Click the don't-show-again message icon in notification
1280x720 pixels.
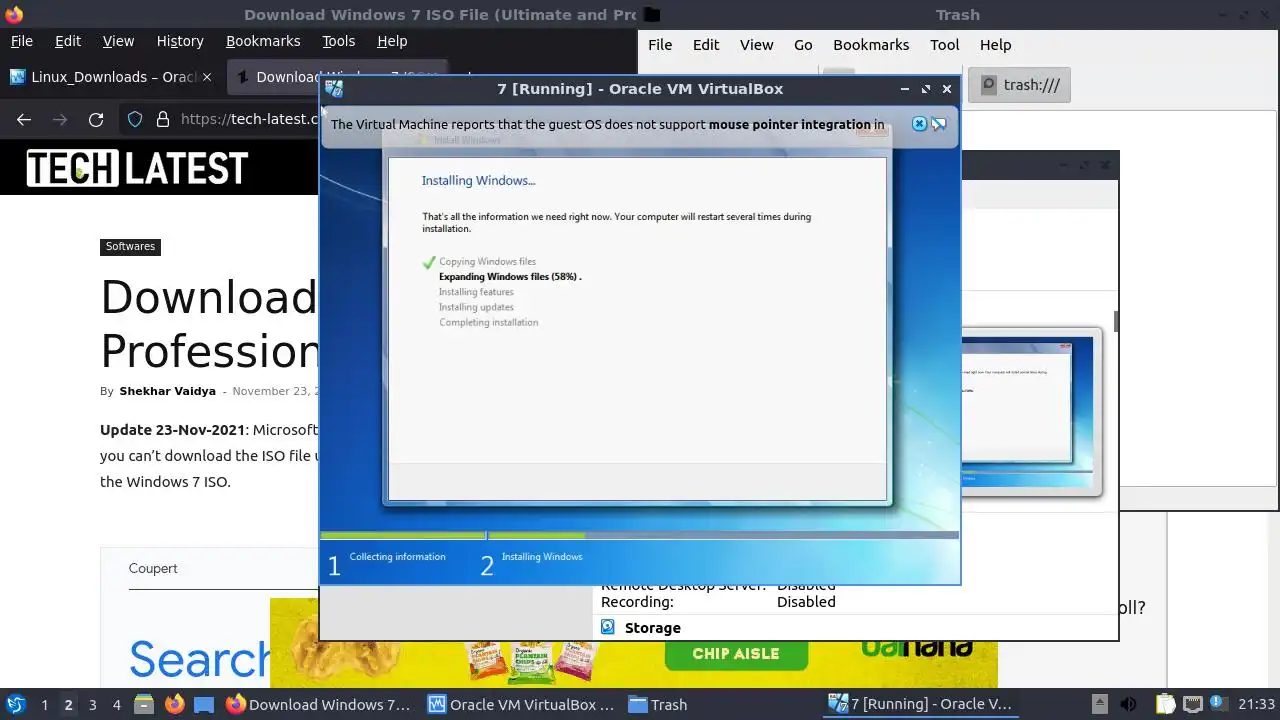[x=939, y=124]
